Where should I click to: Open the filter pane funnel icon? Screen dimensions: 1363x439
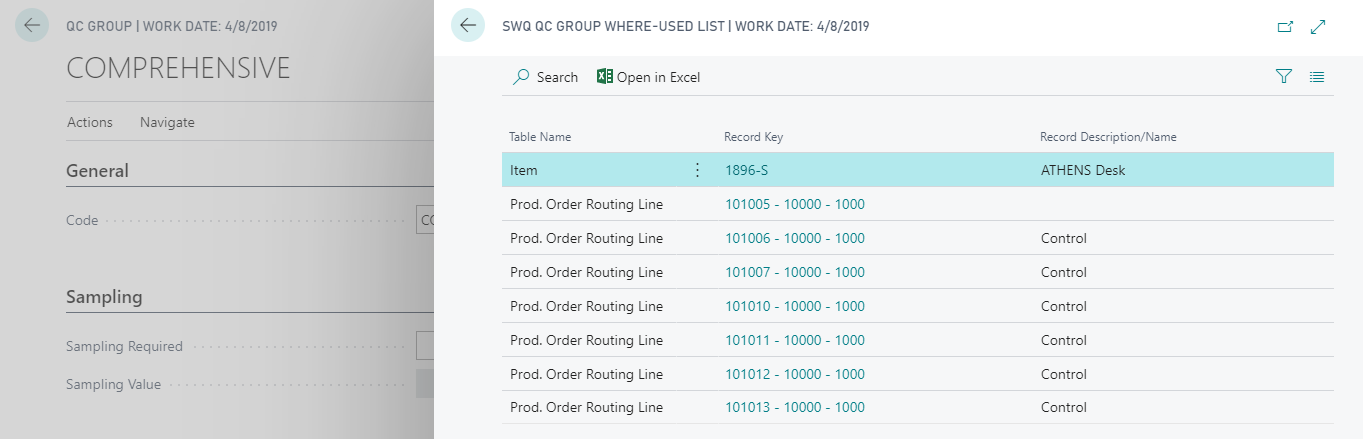(x=1284, y=77)
